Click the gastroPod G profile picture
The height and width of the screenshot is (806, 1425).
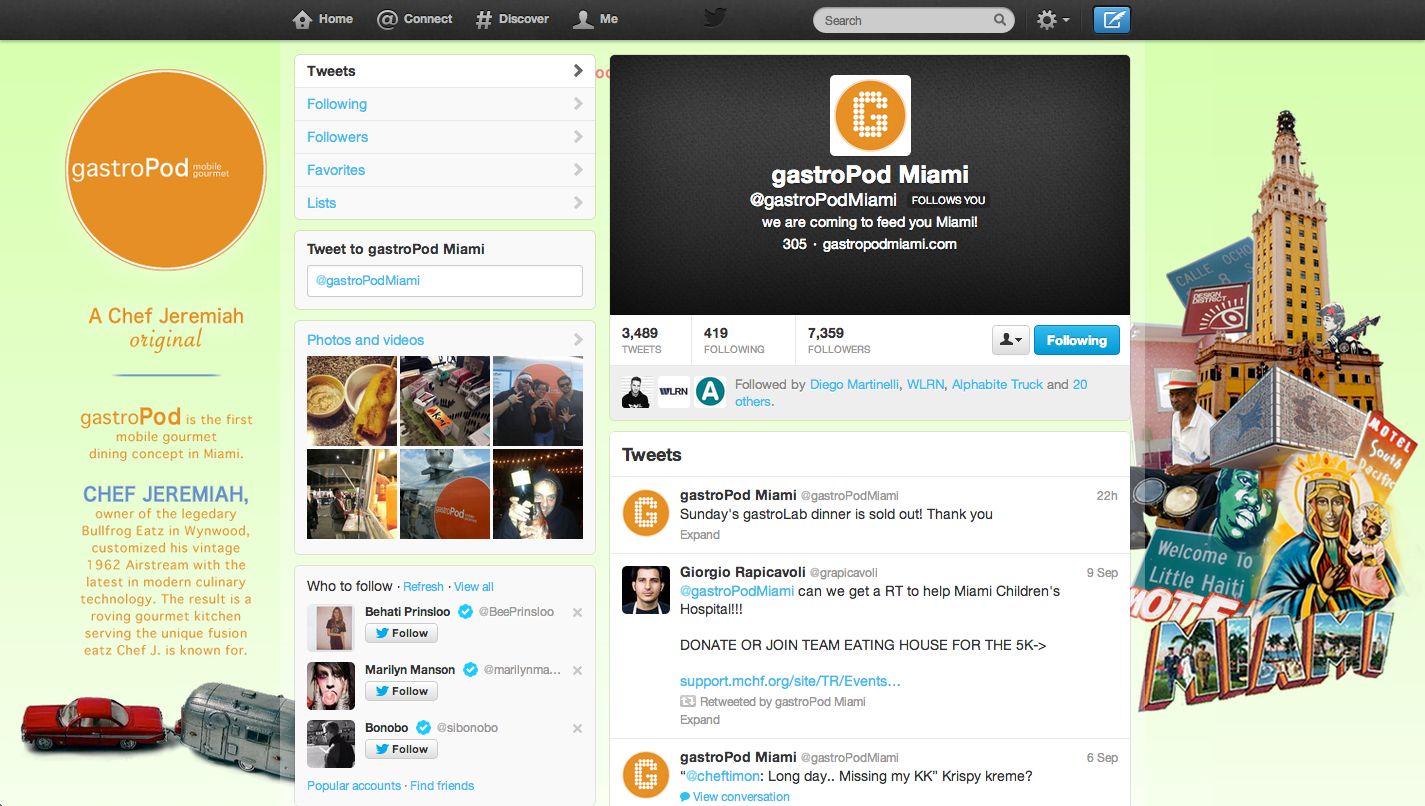[x=870, y=115]
